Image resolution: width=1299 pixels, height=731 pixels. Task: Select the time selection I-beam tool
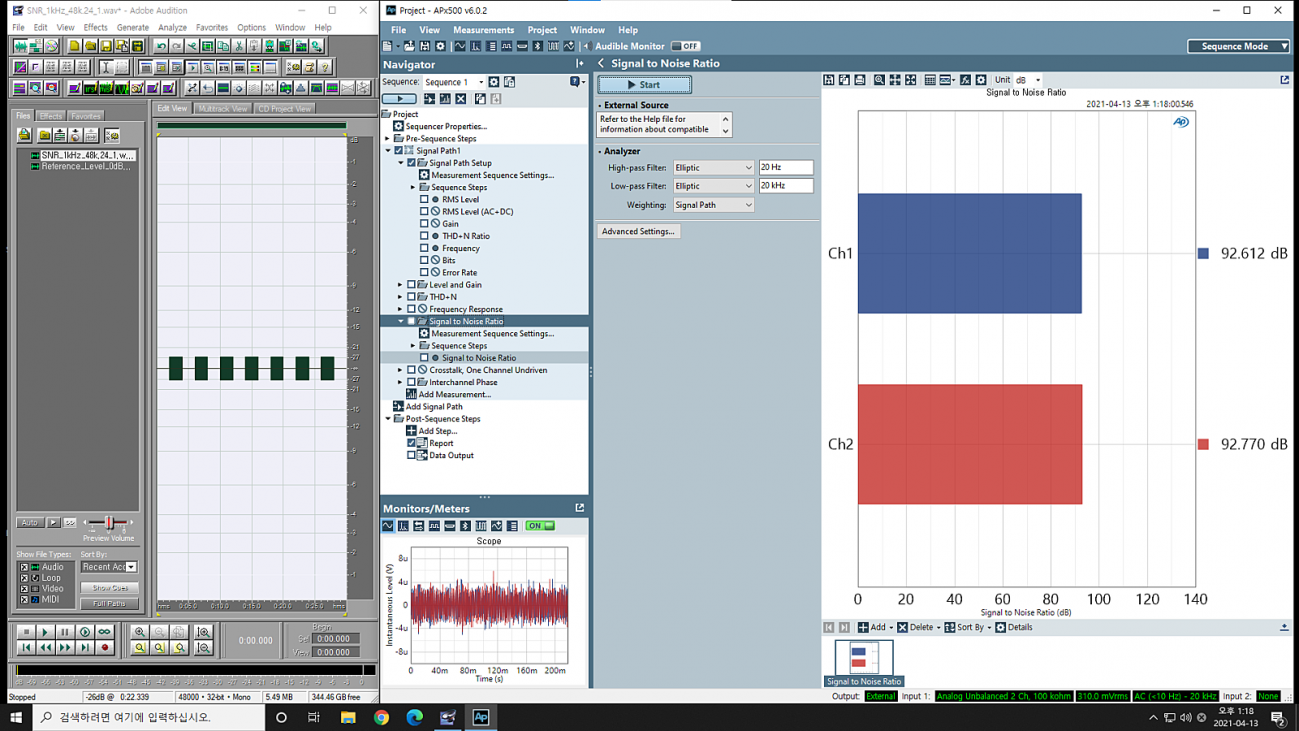click(105, 67)
